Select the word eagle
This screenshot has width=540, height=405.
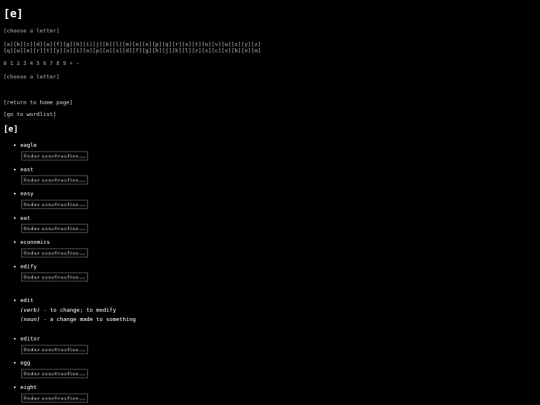pyautogui.click(x=28, y=145)
